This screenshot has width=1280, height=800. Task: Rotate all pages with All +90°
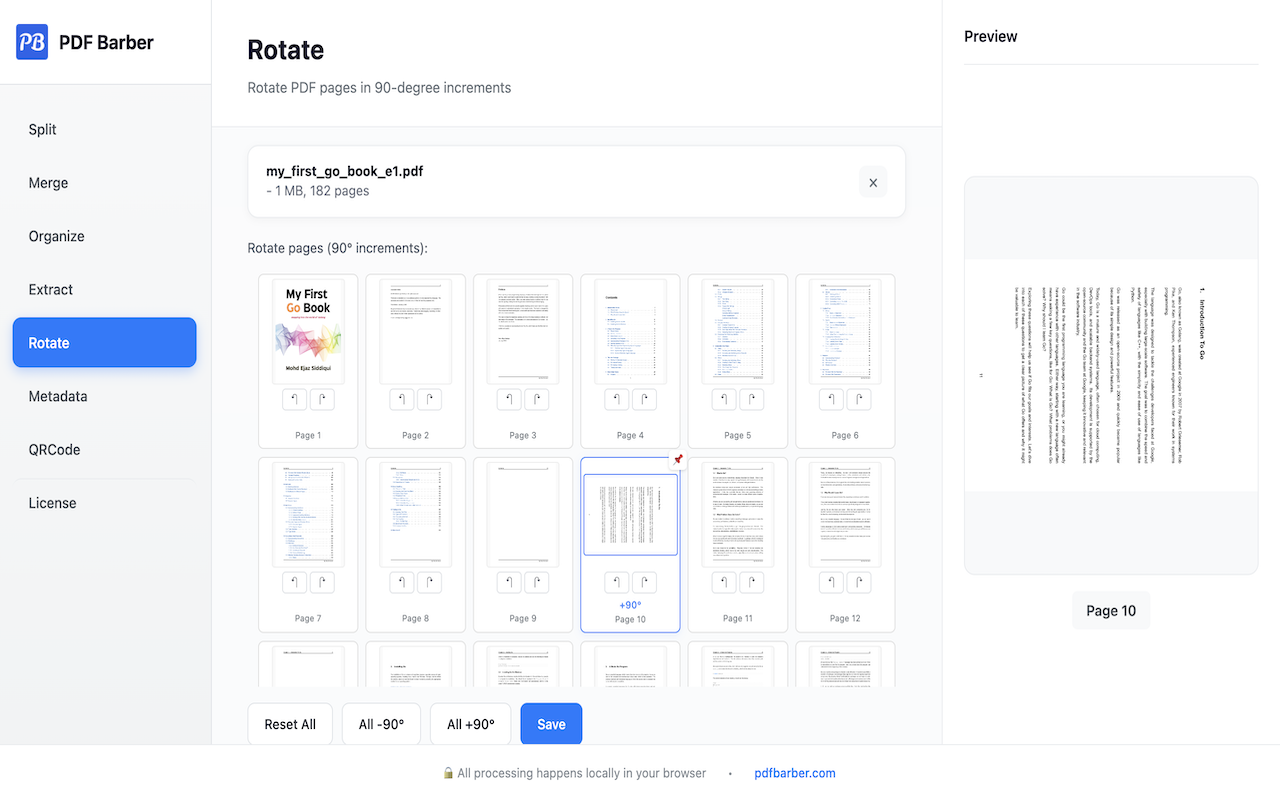[470, 724]
